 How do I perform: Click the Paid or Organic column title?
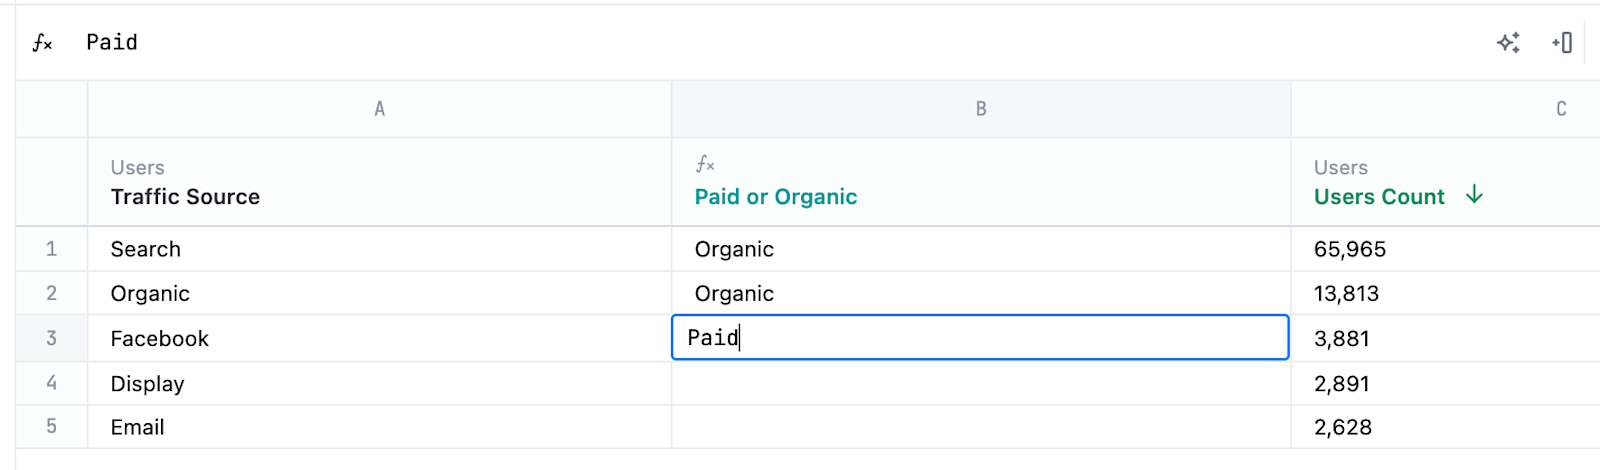[x=776, y=197]
